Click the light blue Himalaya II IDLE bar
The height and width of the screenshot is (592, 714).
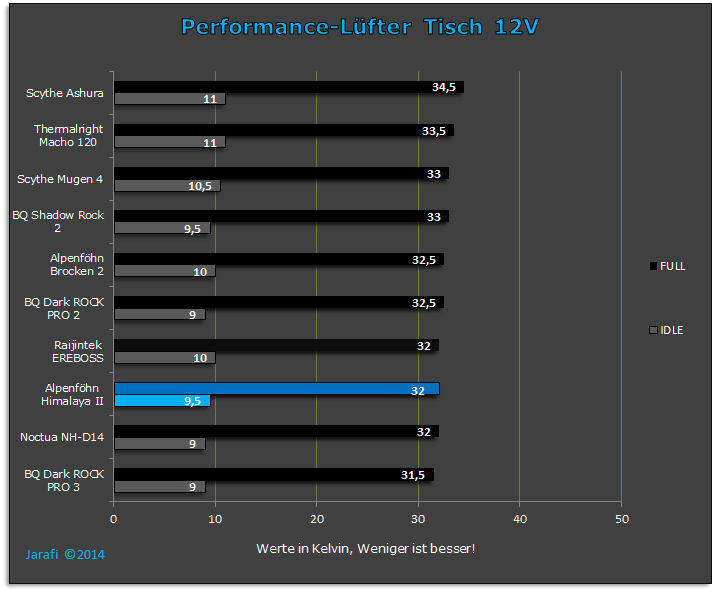tap(162, 401)
